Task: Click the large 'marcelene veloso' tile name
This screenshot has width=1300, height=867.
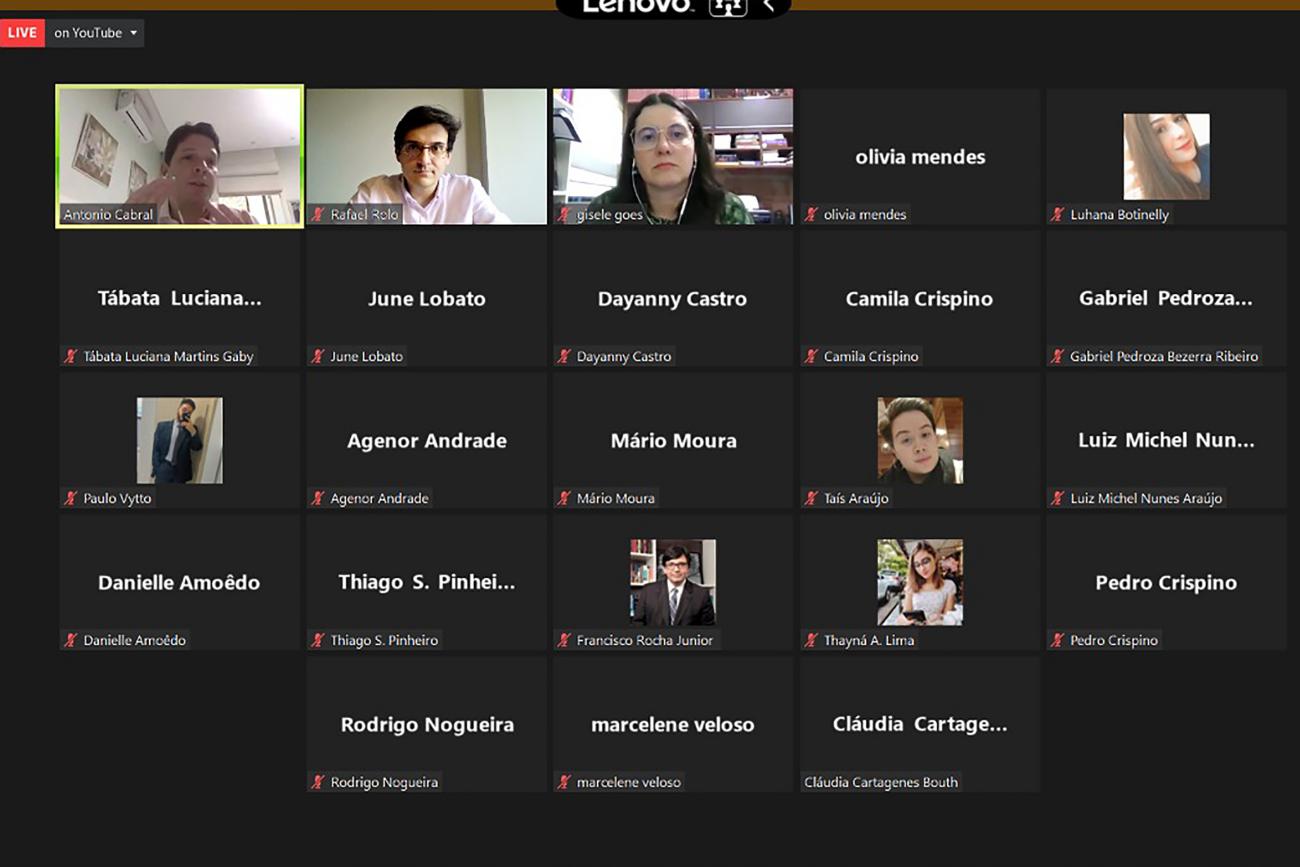Action: tap(673, 725)
